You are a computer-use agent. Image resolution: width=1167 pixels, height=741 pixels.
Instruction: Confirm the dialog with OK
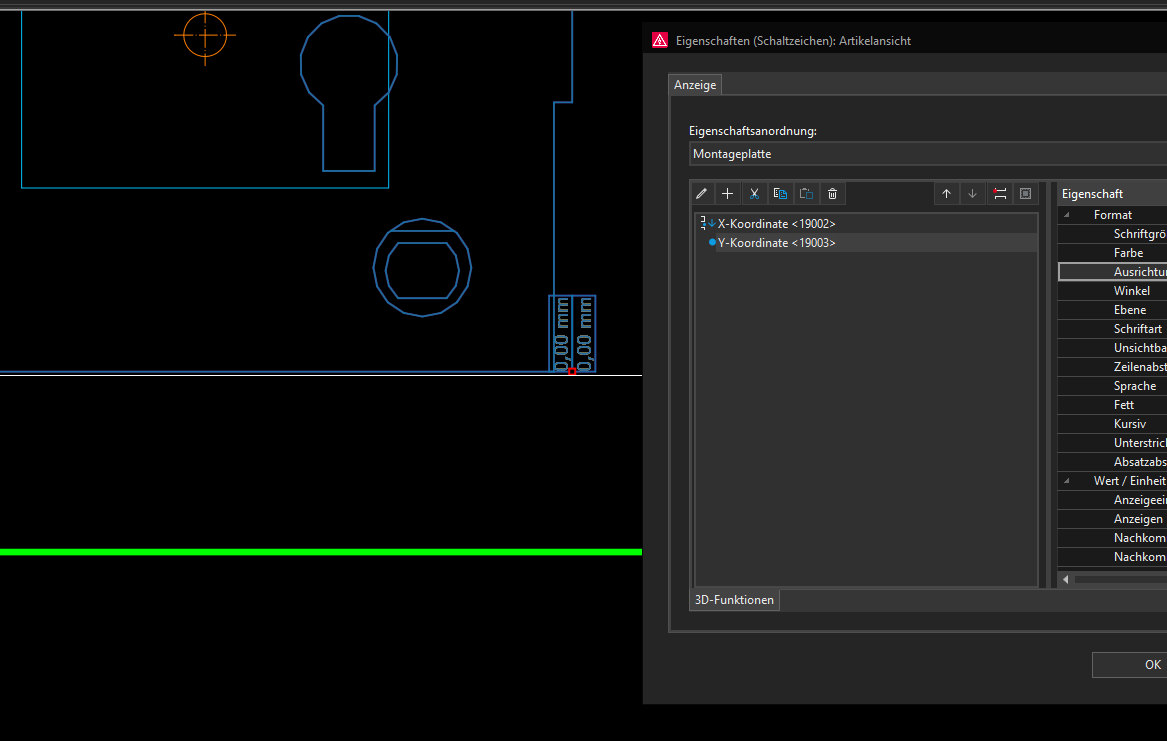(x=1130, y=664)
